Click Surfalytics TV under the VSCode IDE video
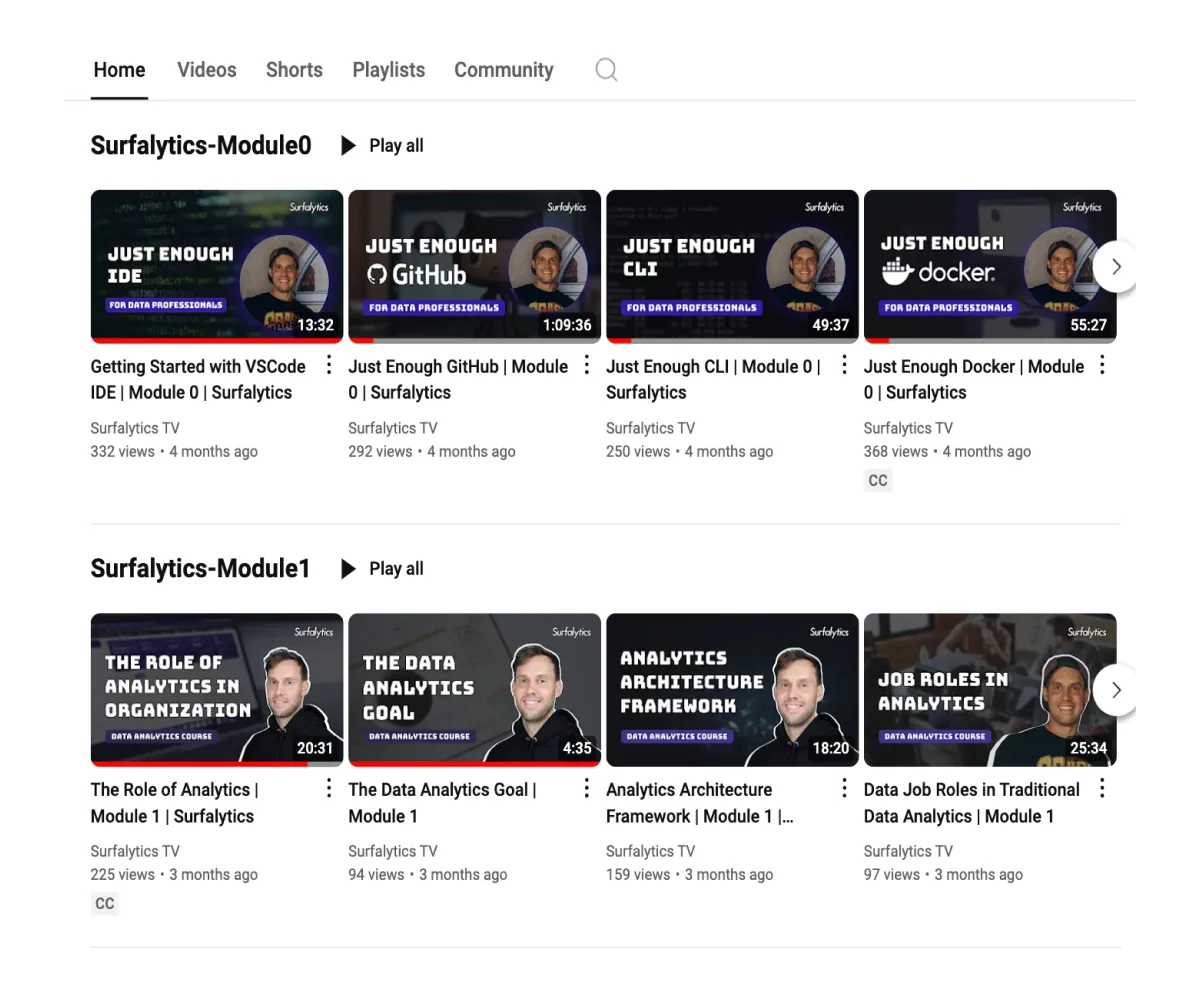Screen dimensions: 1200x982 [x=135, y=428]
